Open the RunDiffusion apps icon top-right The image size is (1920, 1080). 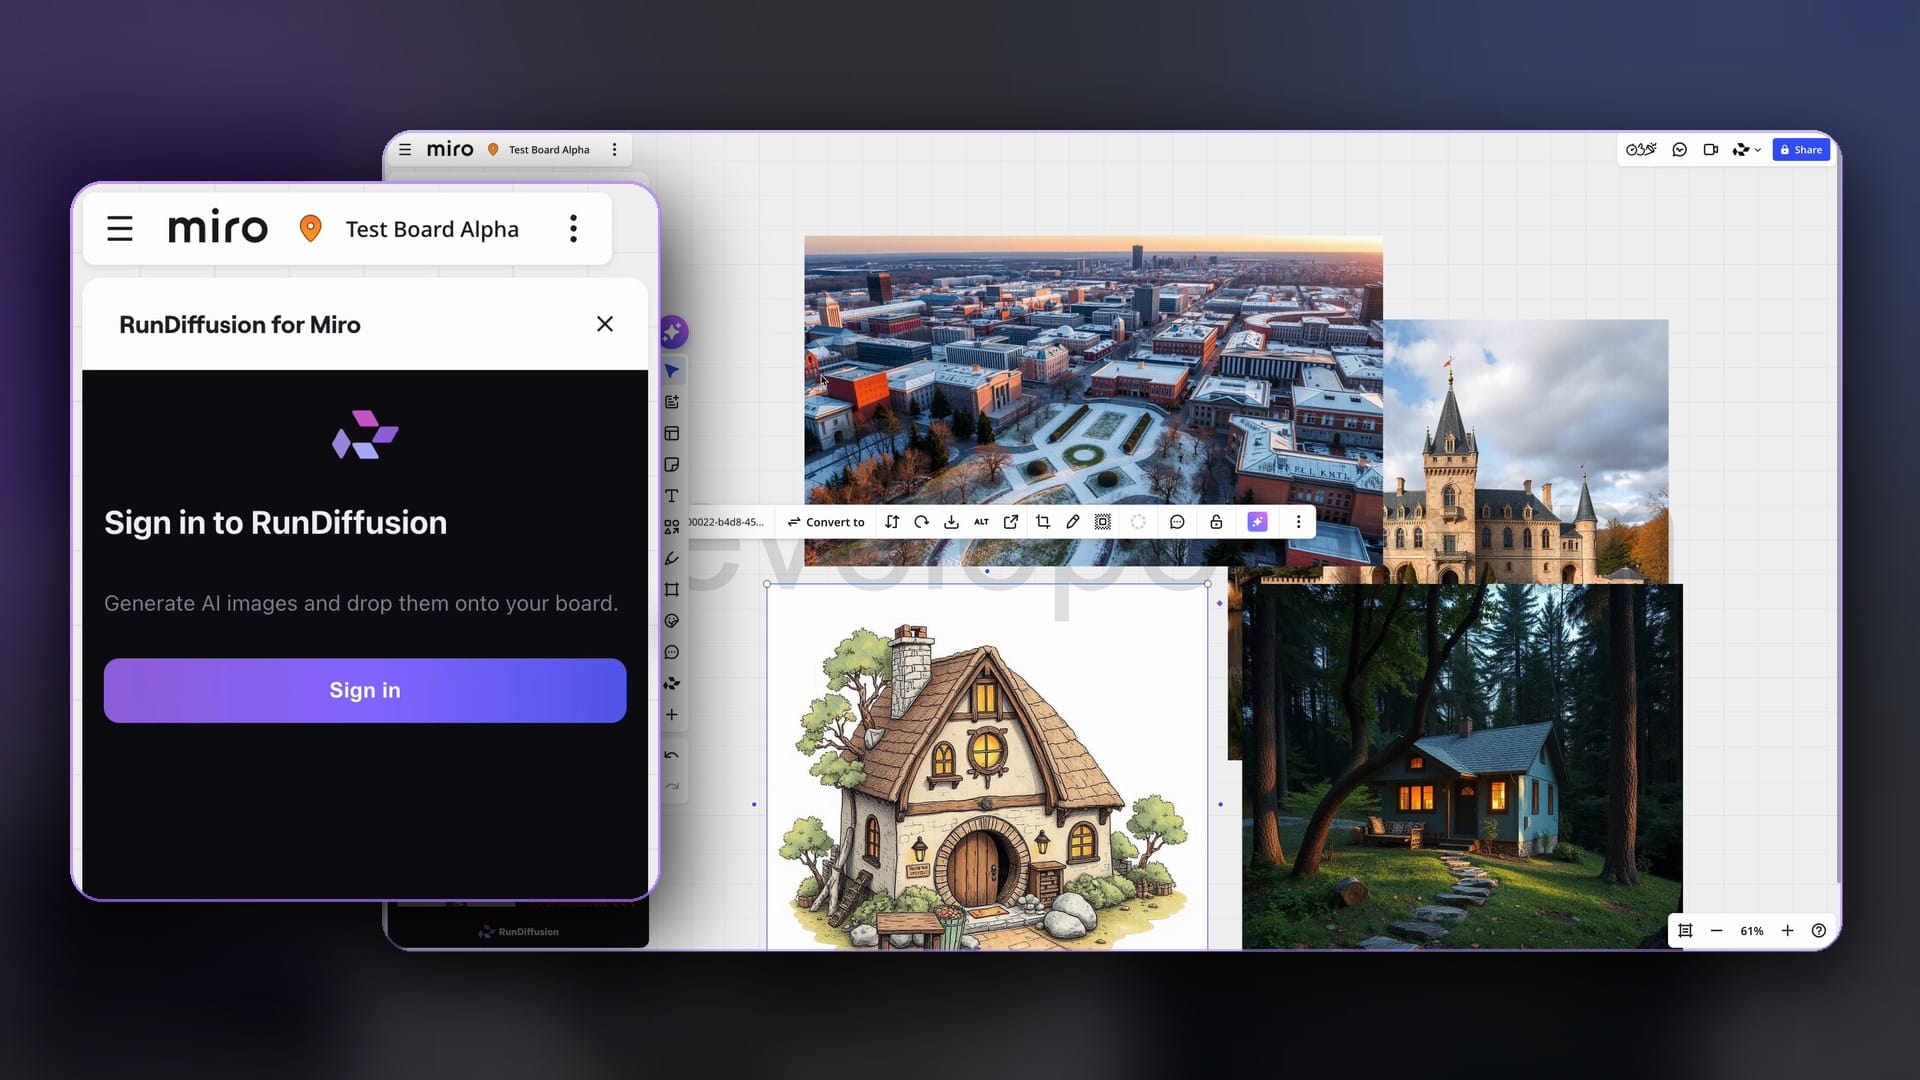pos(1741,150)
